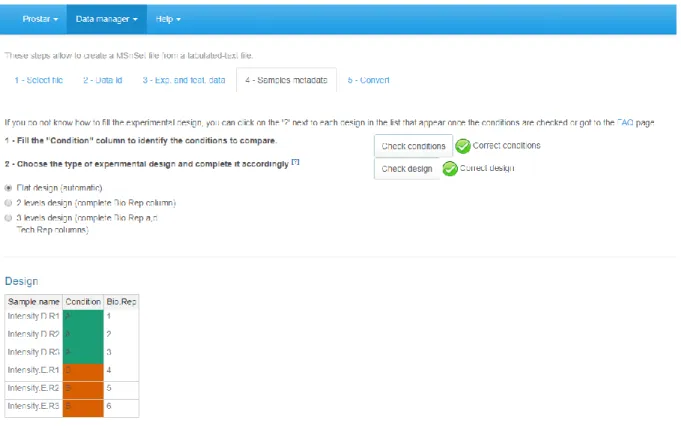The height and width of the screenshot is (429, 681).
Task: Click the green Correct design checkmark icon
Action: 450,168
